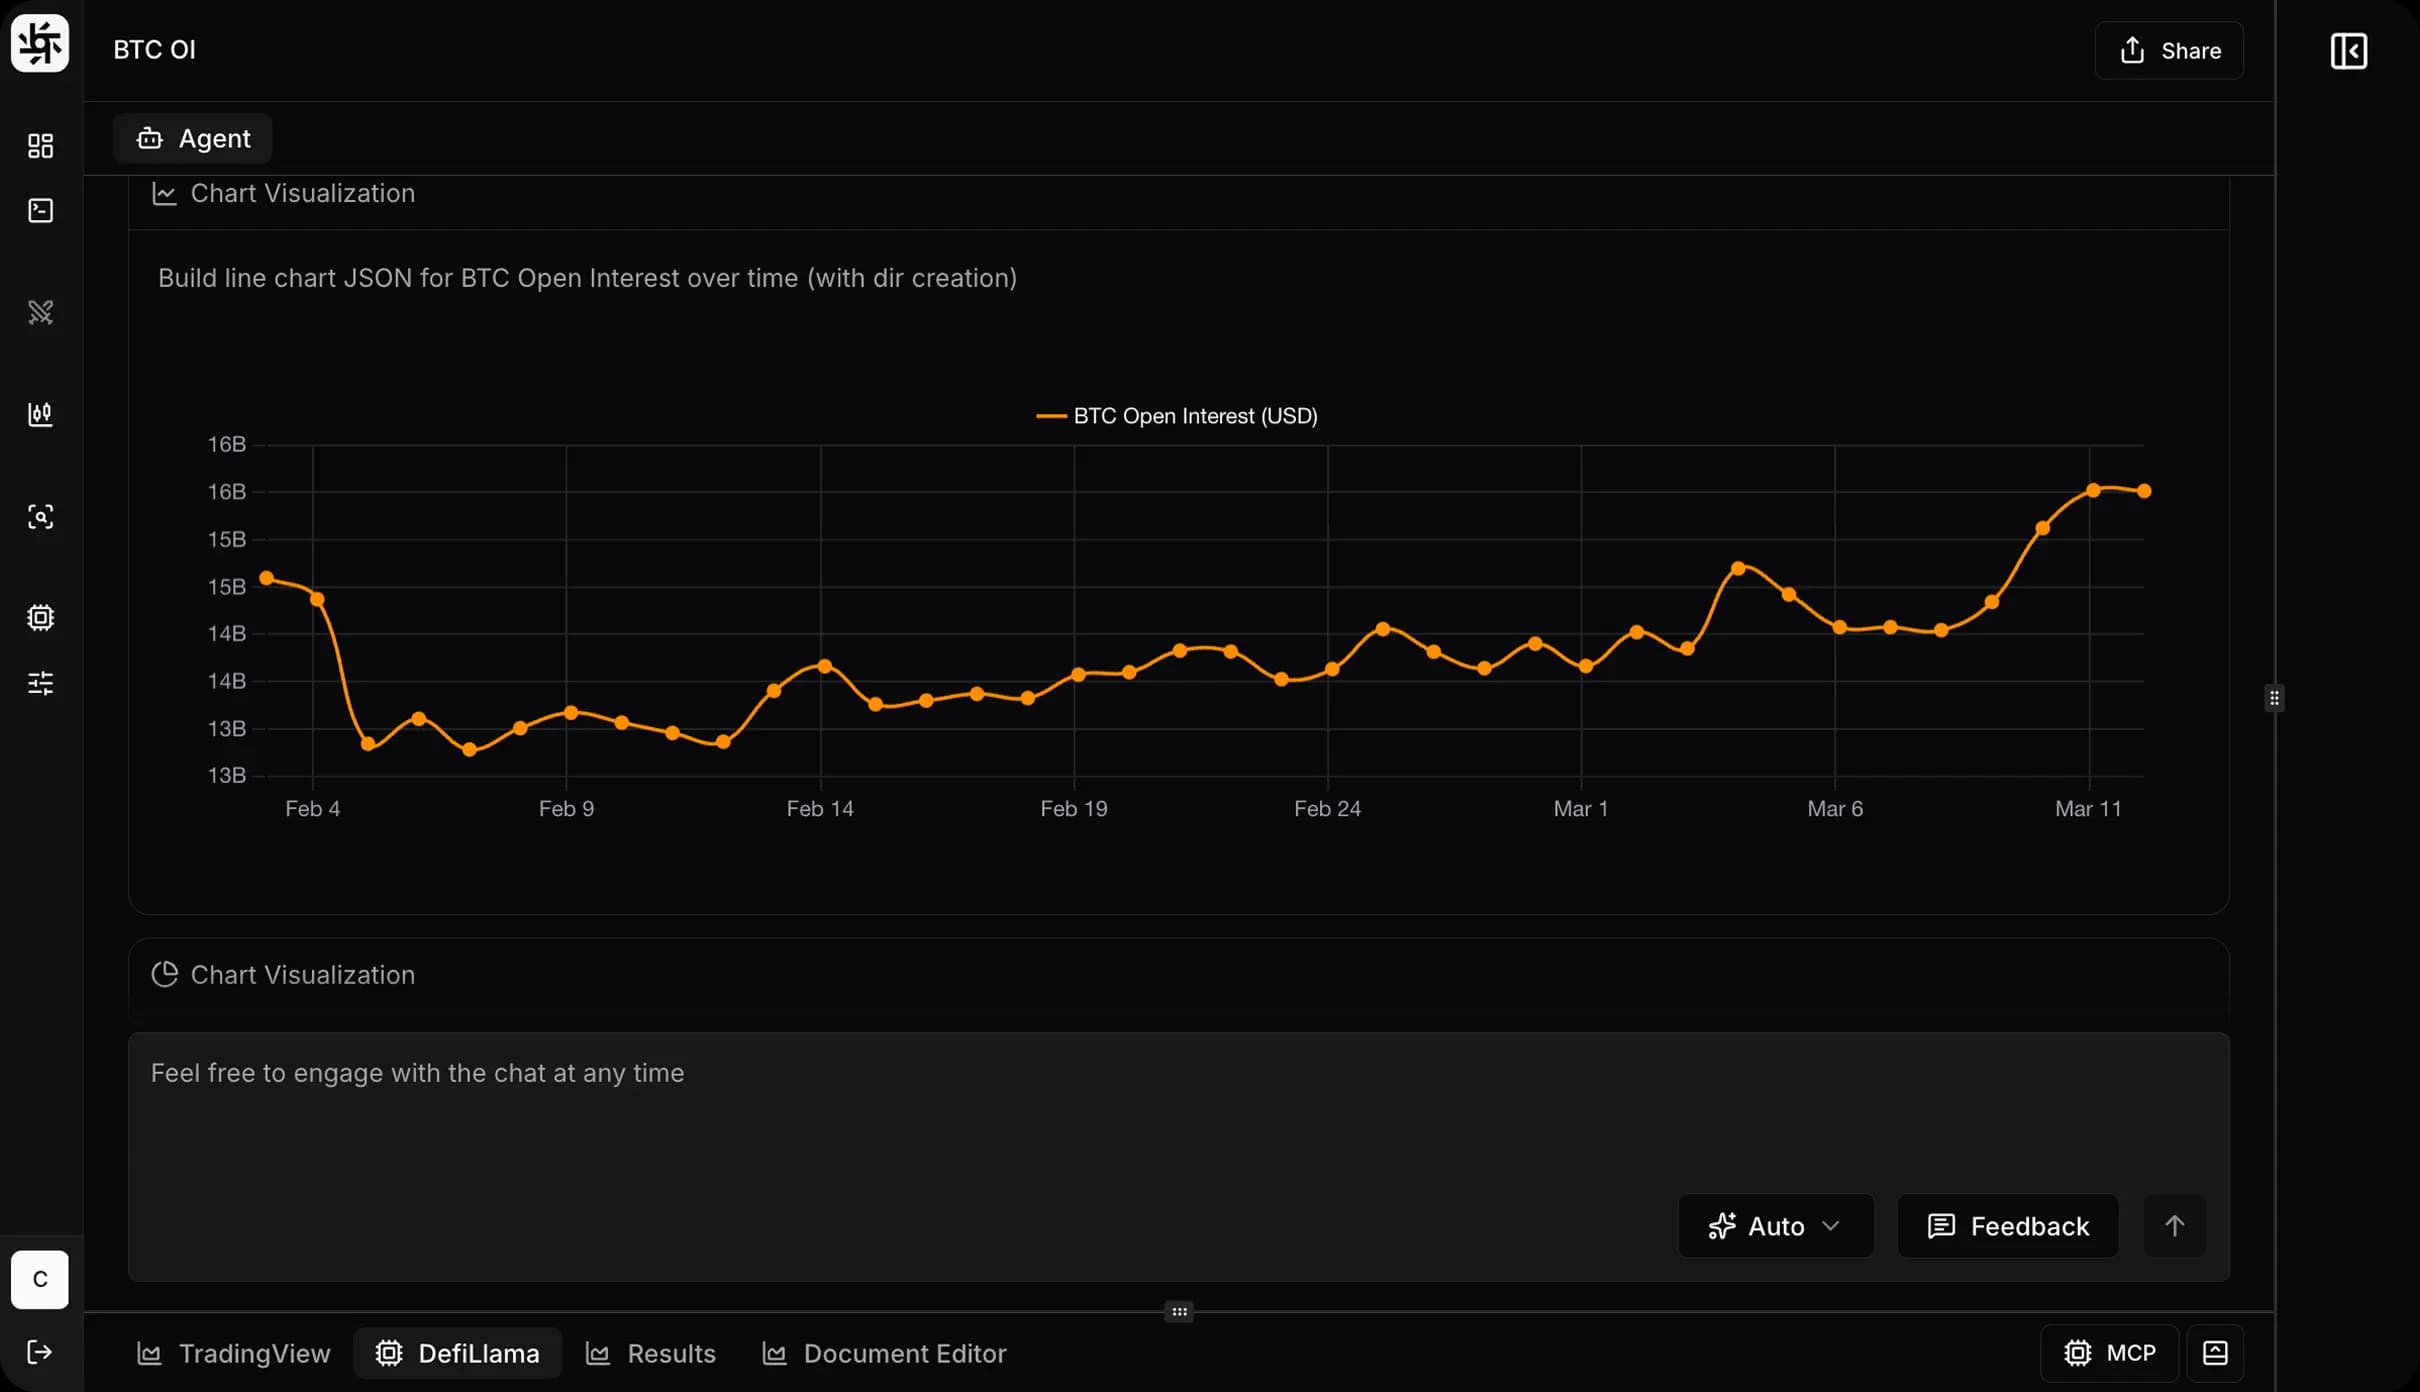Open the Auto mode dropdown
Viewport: 2420px width, 1392px height.
(1775, 1226)
